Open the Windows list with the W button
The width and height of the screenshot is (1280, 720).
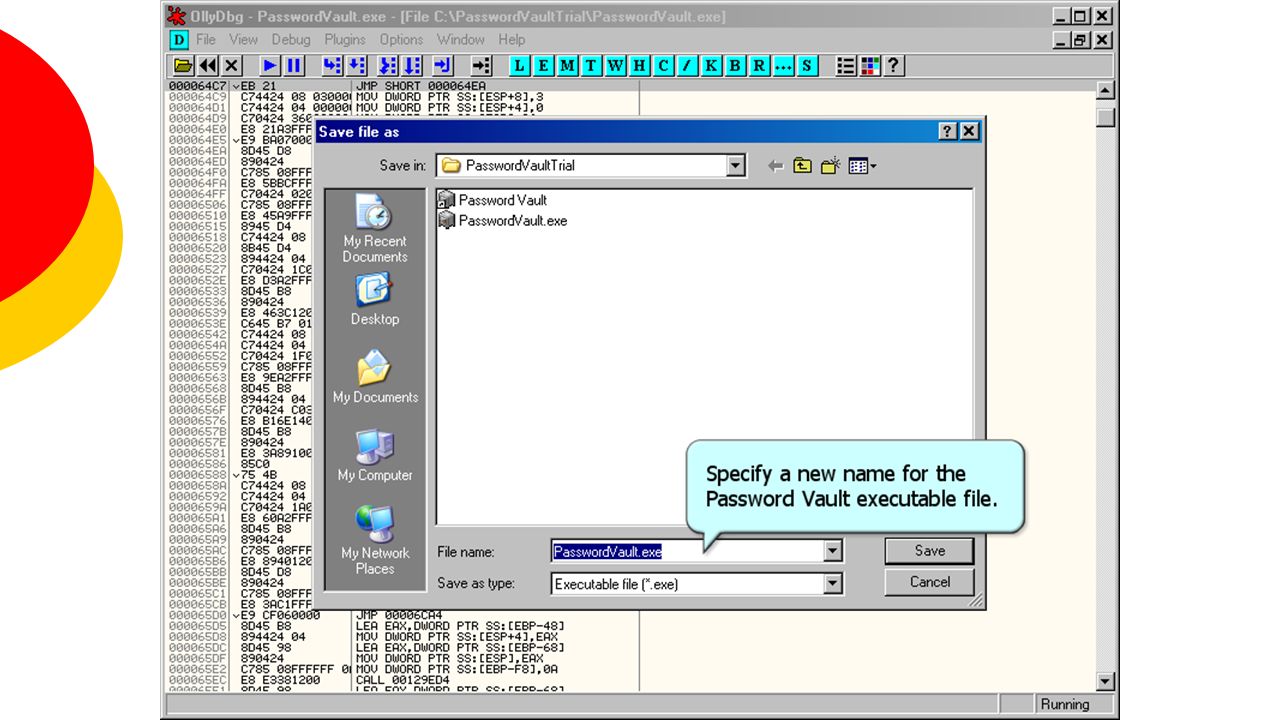615,66
